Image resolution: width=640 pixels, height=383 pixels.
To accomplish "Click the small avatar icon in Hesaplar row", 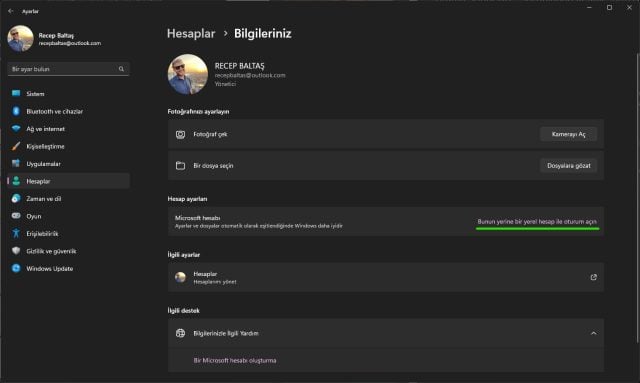I will point(180,277).
